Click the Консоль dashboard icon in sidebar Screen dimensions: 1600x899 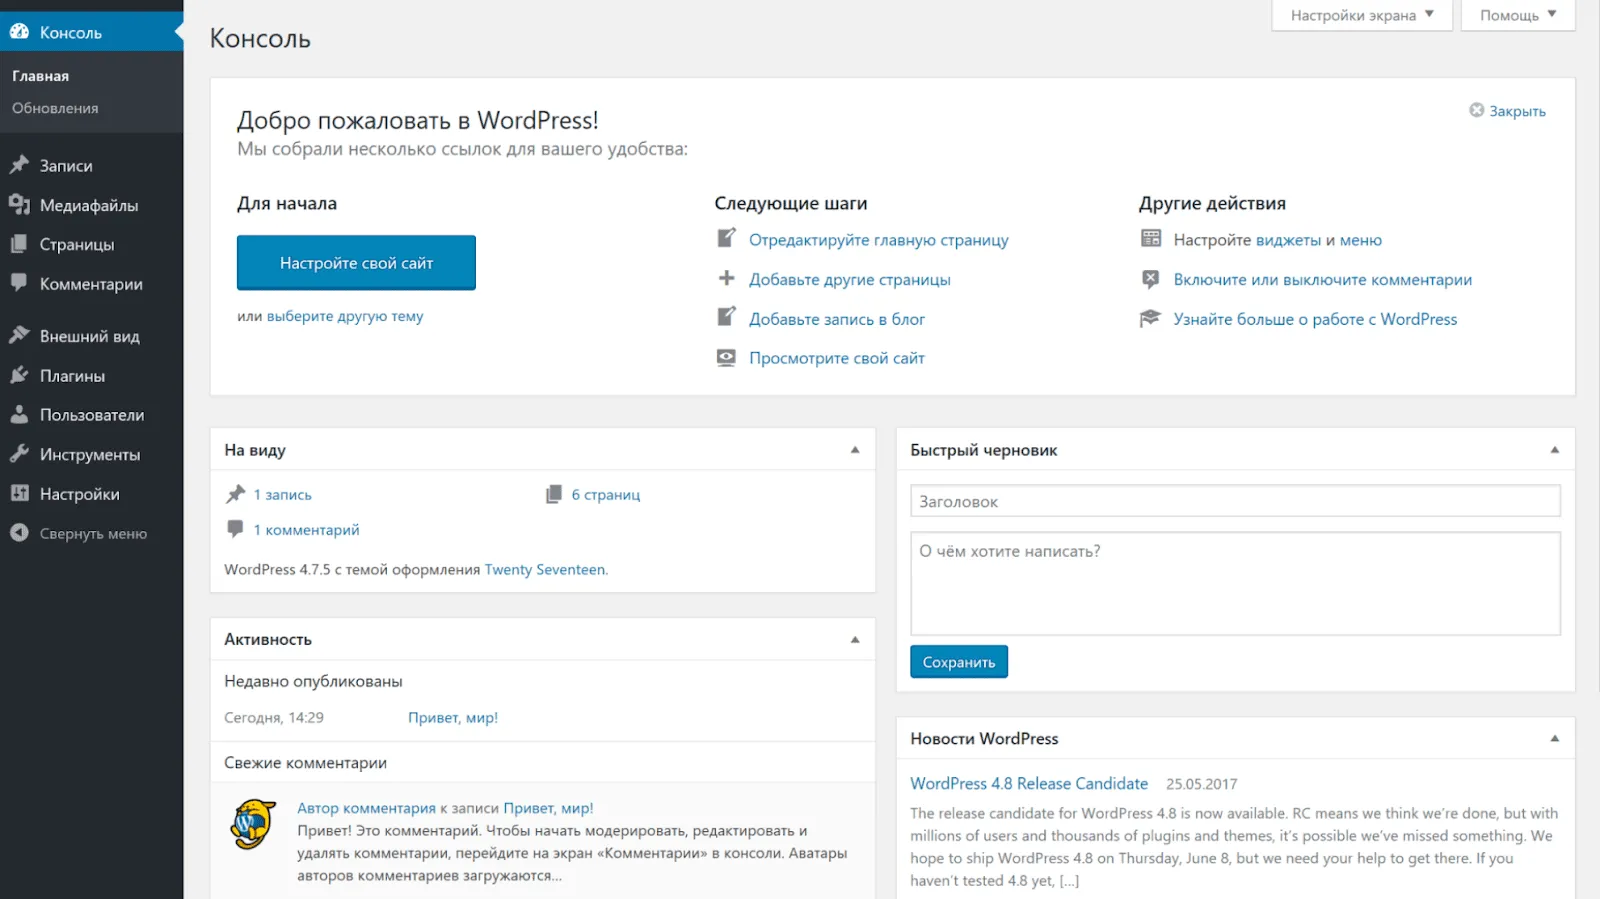point(19,32)
